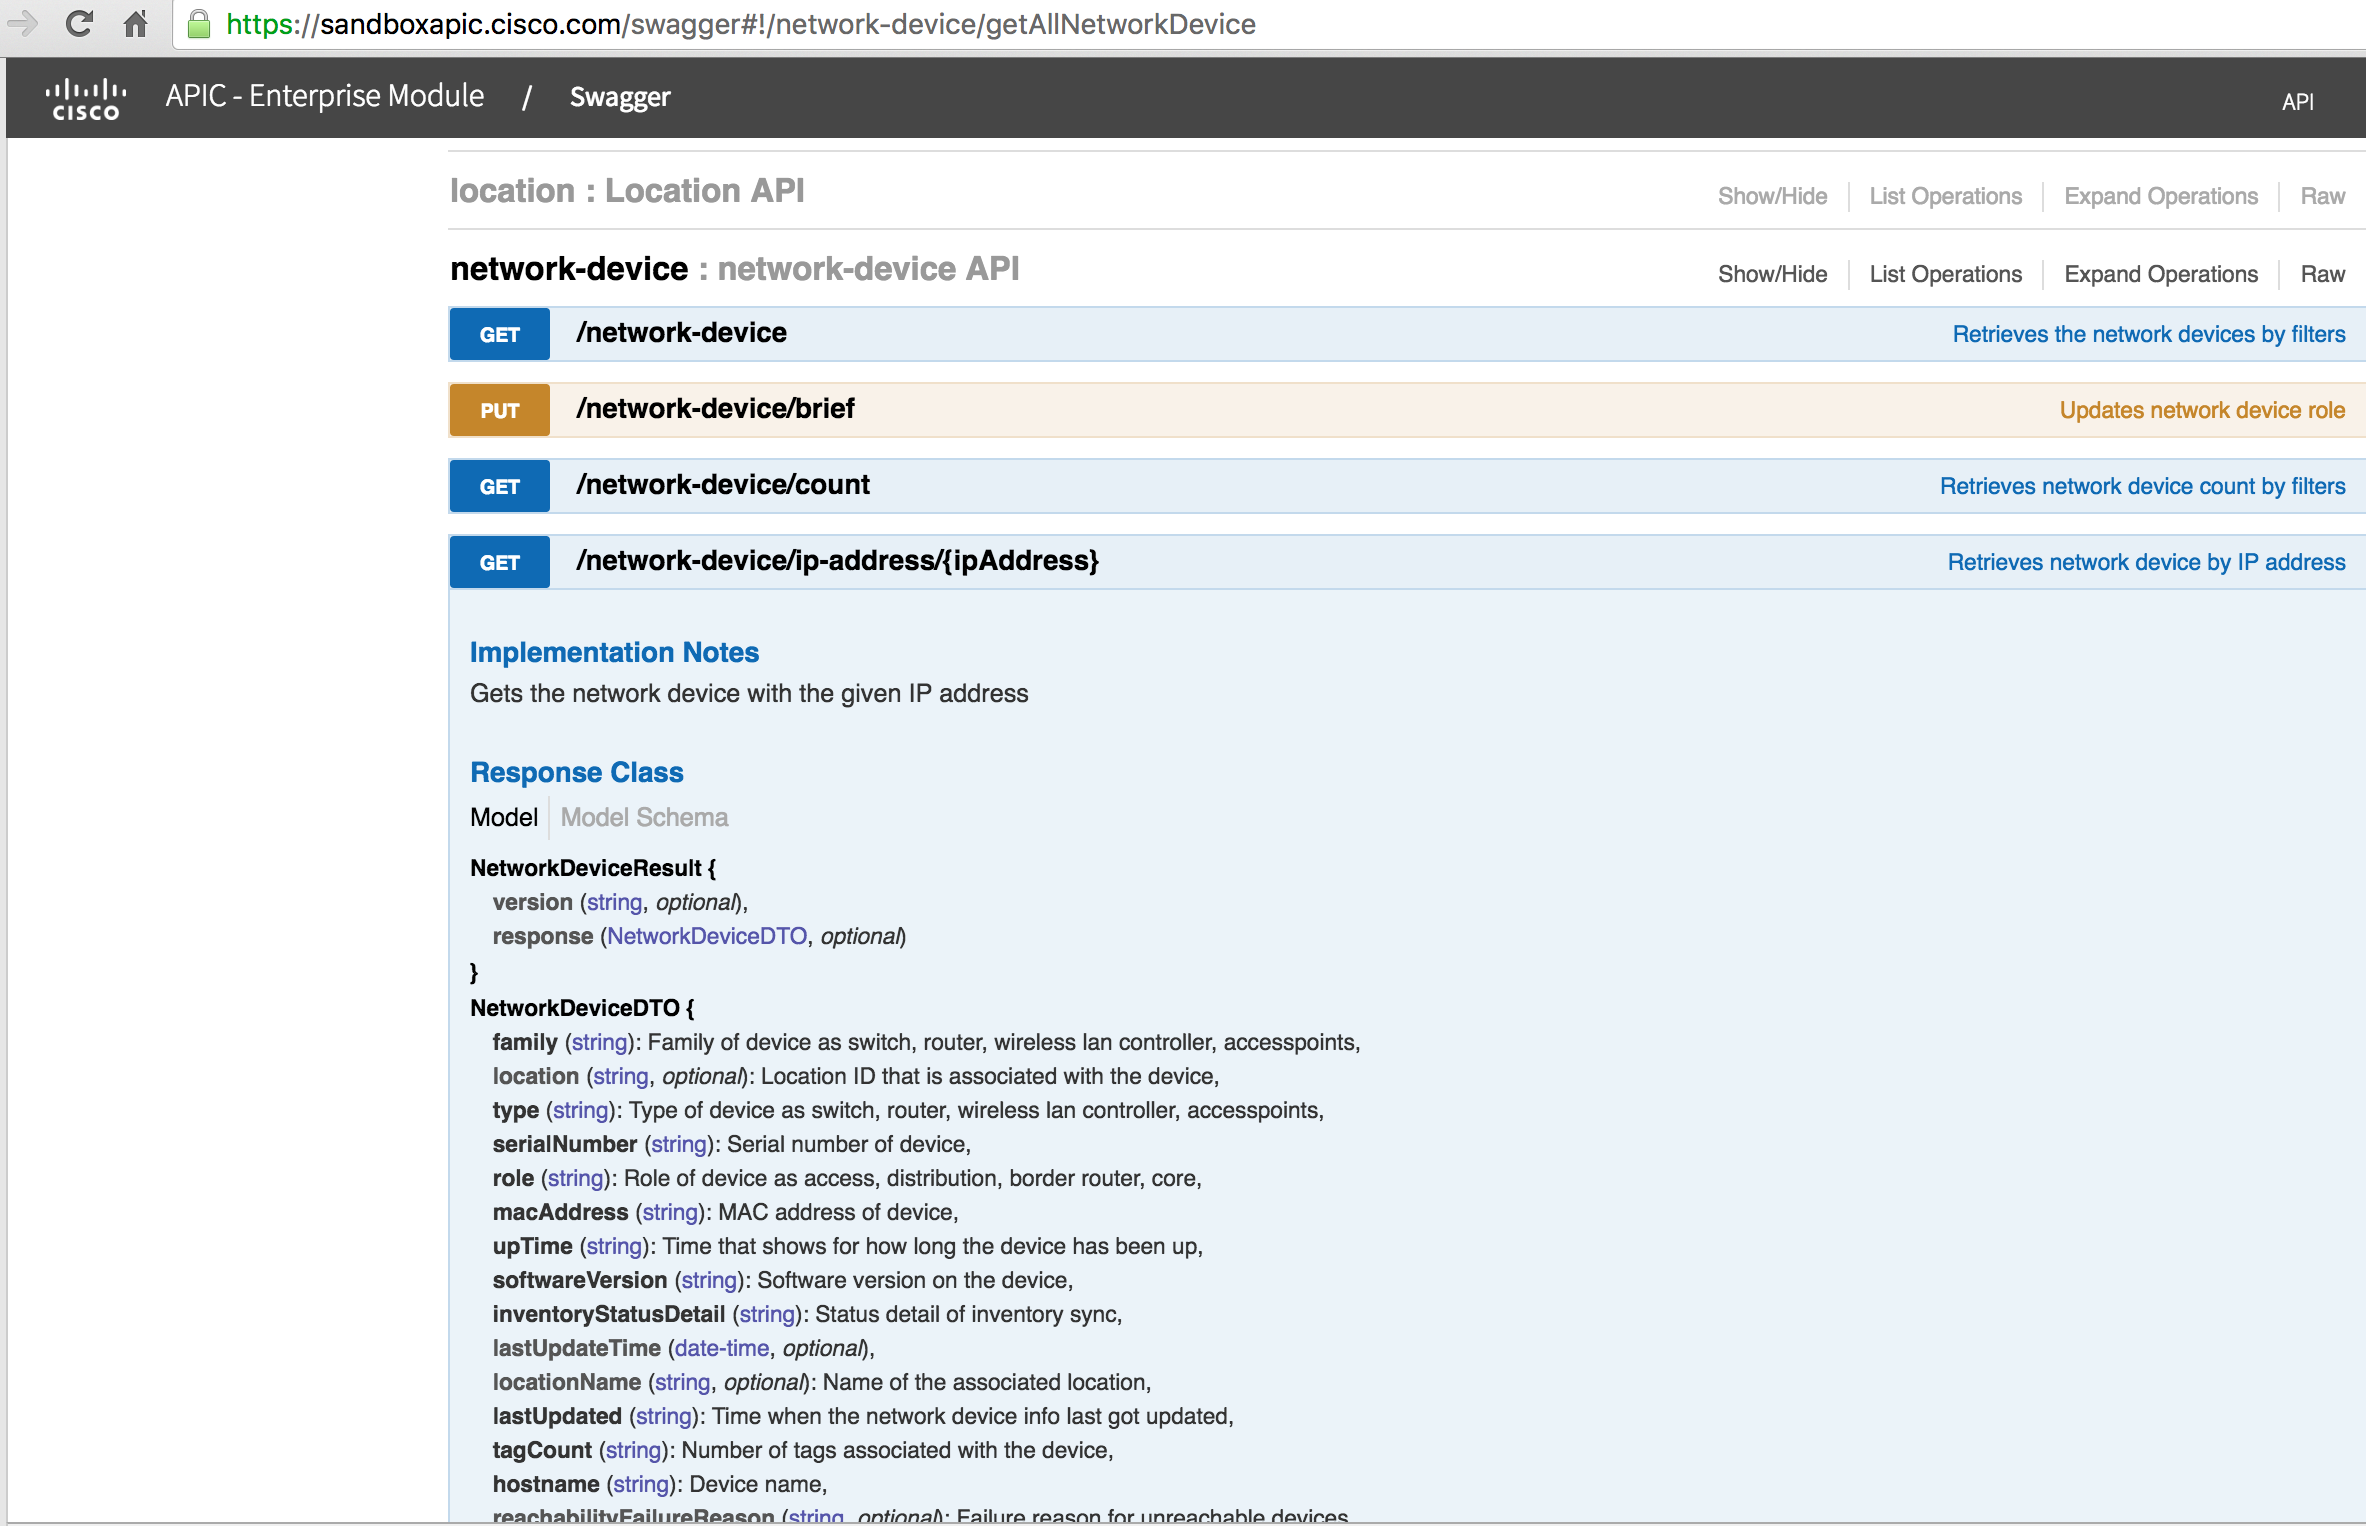Open List Operations for Location API
2366x1526 pixels.
[1947, 195]
